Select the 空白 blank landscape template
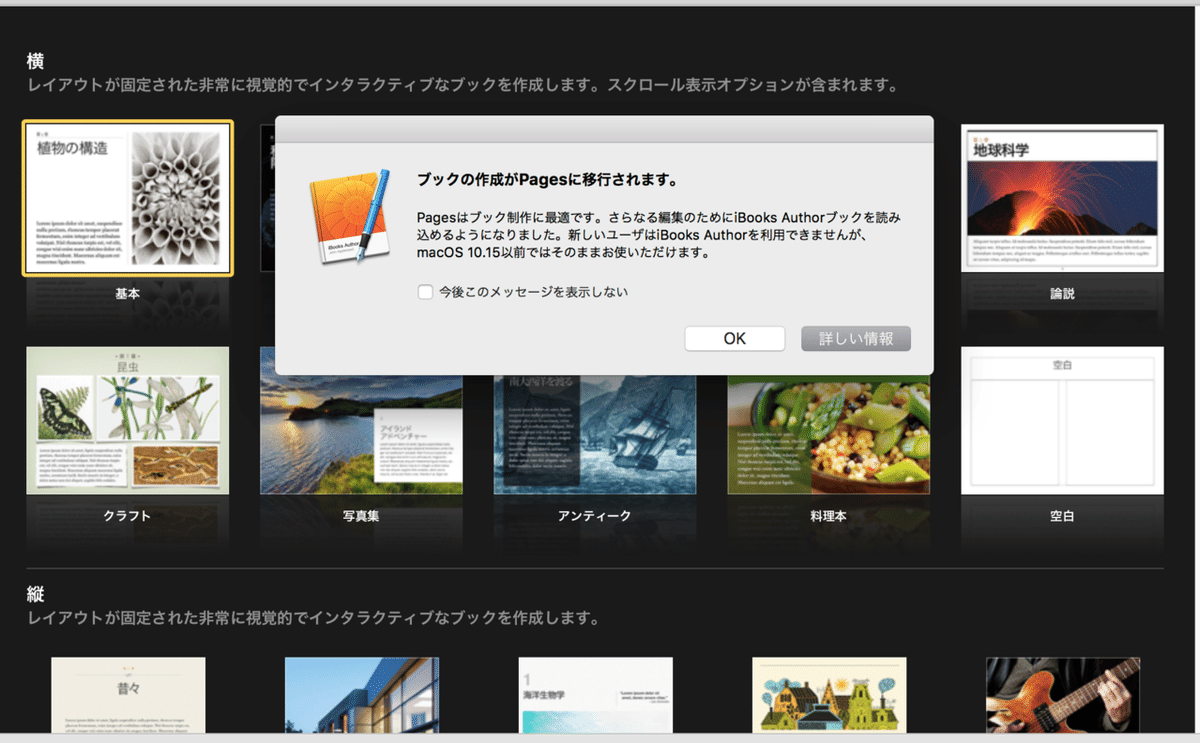 tap(1061, 420)
